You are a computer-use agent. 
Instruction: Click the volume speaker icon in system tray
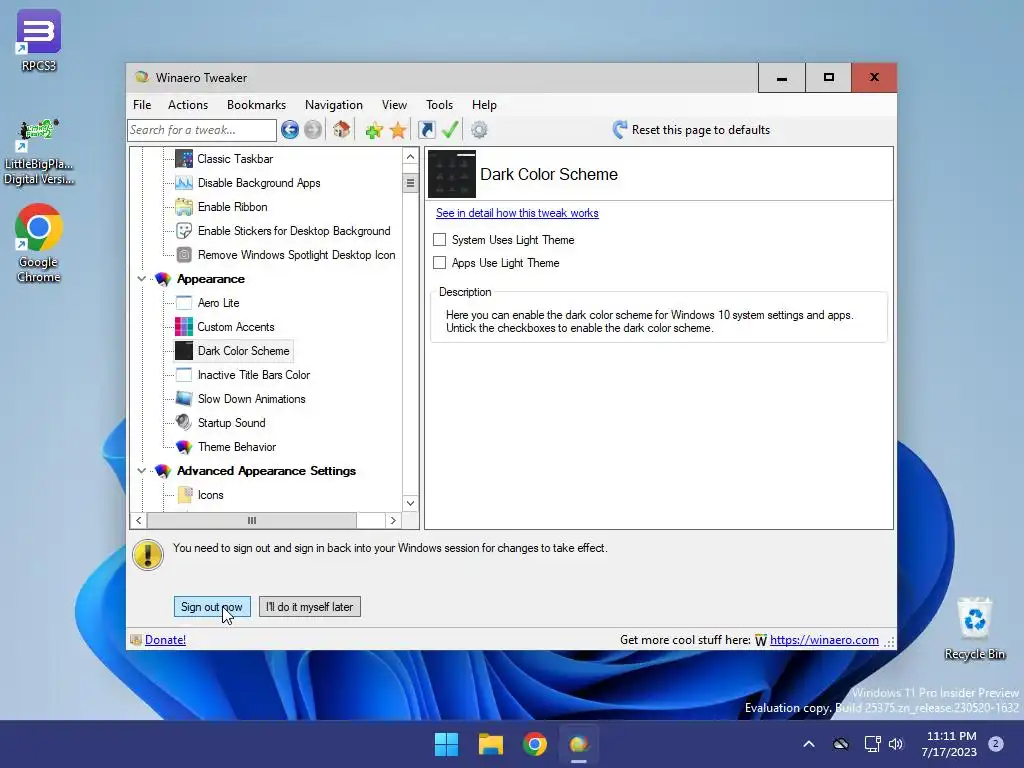pos(896,744)
